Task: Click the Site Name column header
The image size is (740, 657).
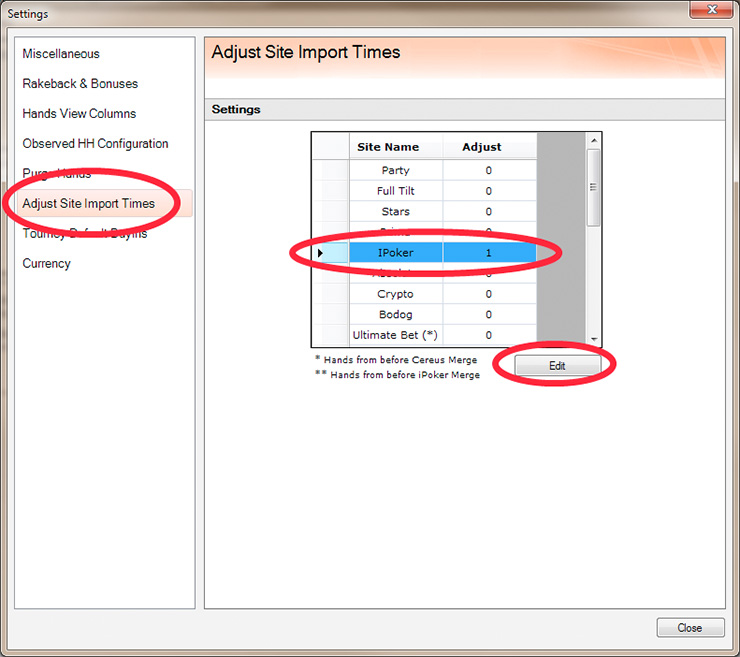Action: [395, 147]
